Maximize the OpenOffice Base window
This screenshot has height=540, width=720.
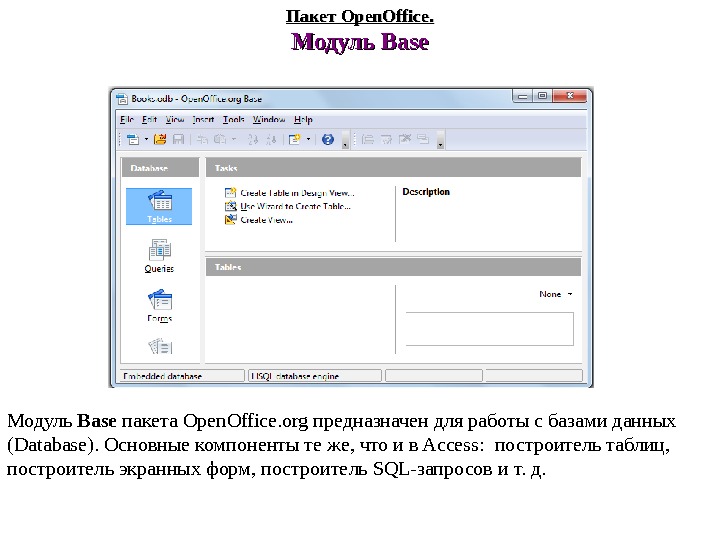pos(543,96)
